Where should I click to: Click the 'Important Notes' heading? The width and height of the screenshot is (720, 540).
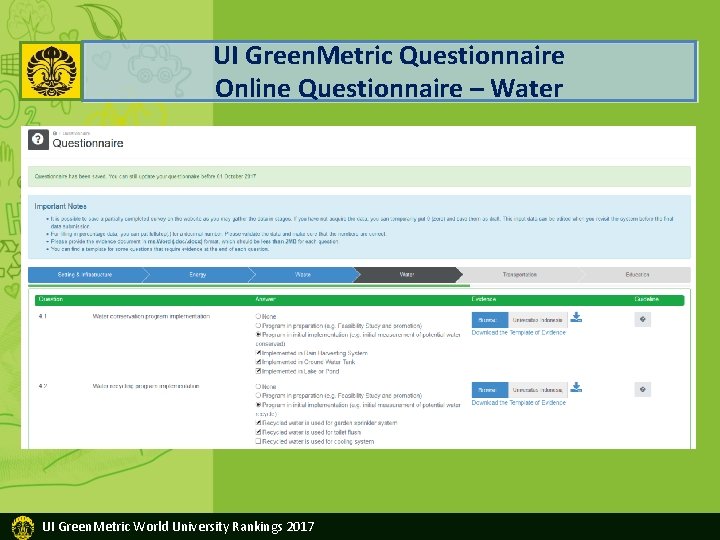click(61, 206)
